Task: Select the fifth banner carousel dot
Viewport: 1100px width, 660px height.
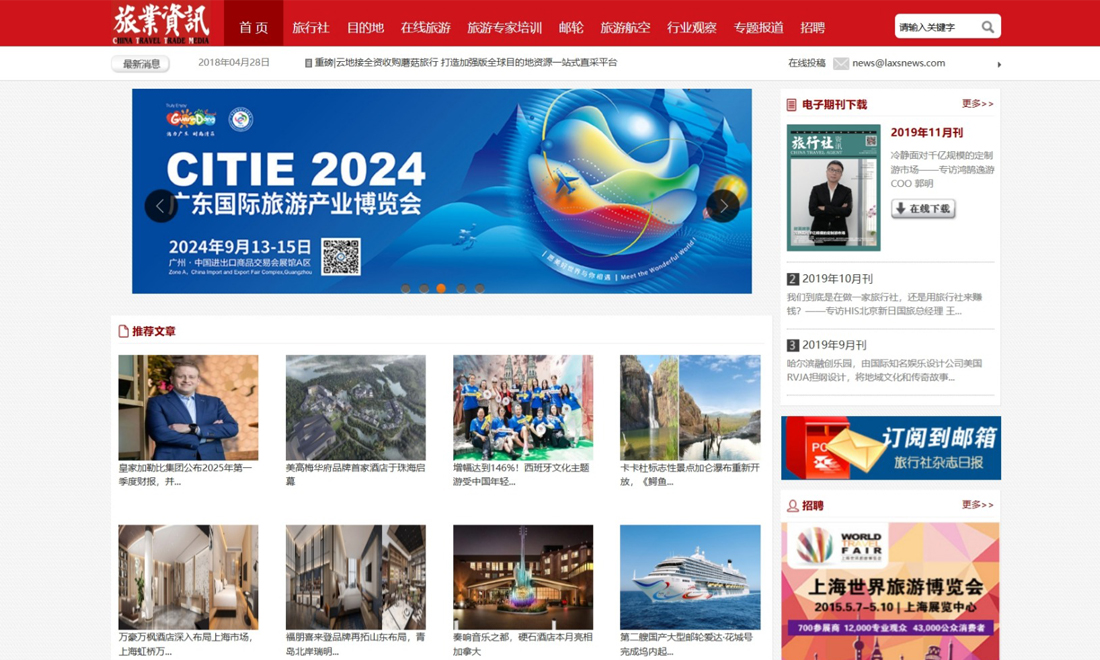Action: pyautogui.click(x=479, y=288)
